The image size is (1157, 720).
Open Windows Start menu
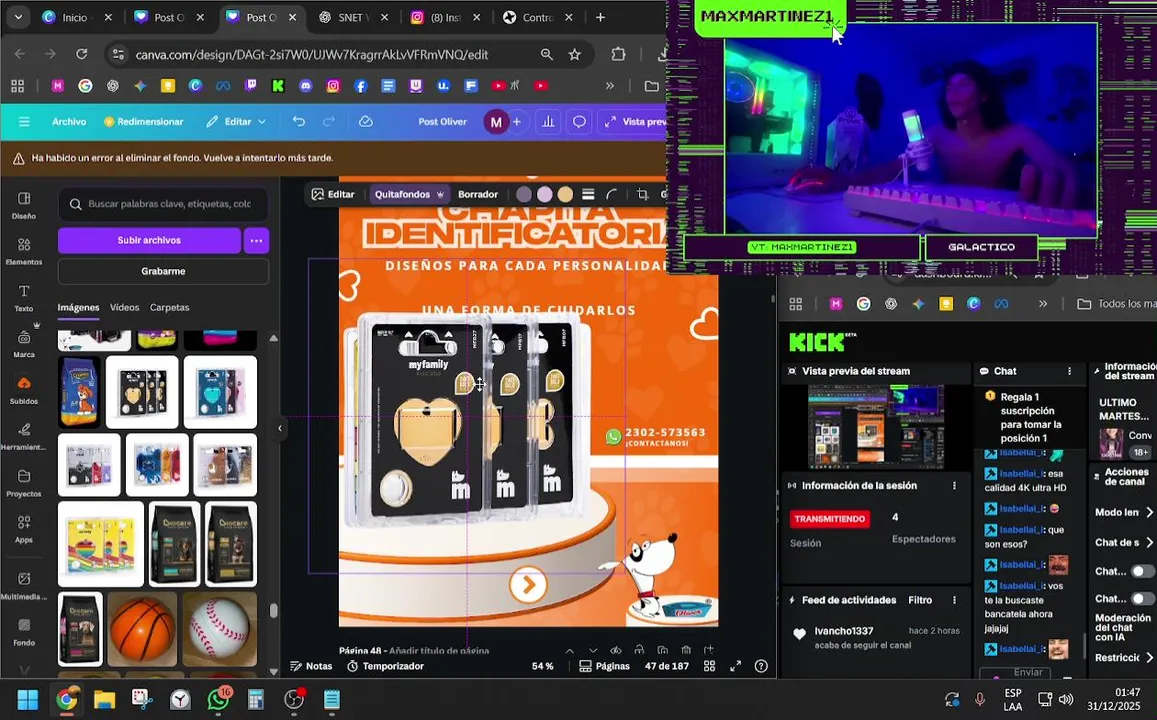click(28, 699)
